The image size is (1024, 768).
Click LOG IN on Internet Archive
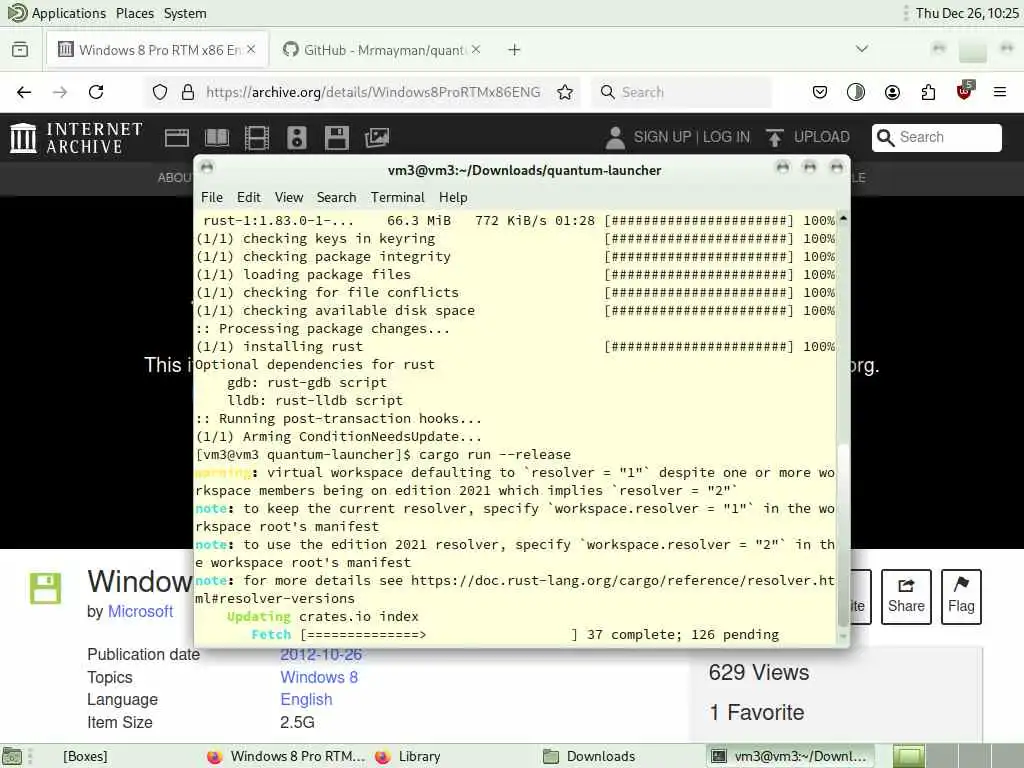pos(726,137)
